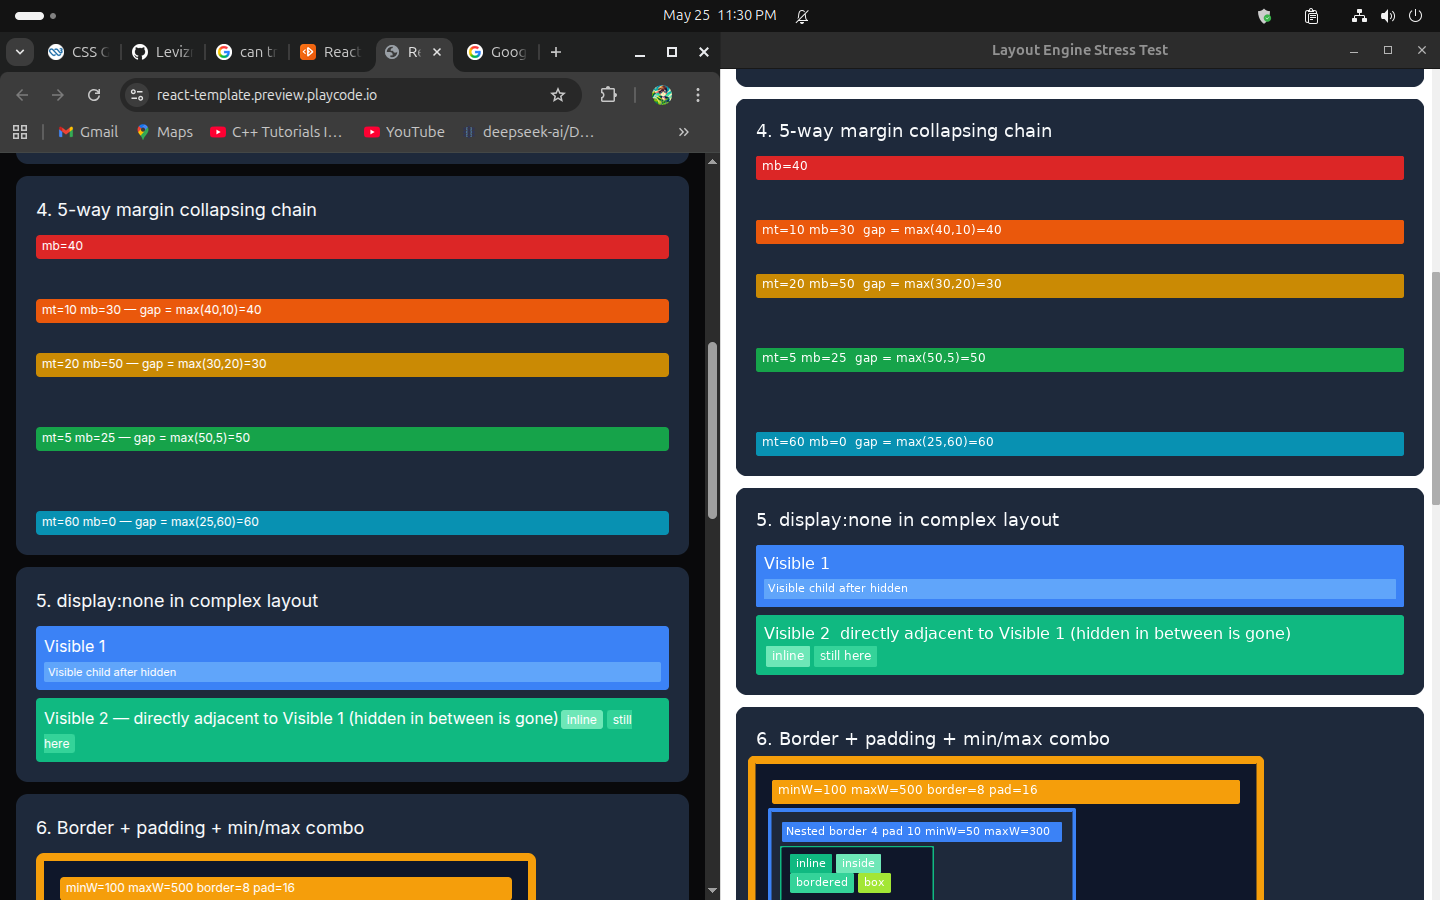Viewport: 1440px width, 900px height.
Task: Open the clock showing May 25 11:30 PM
Action: point(720,15)
